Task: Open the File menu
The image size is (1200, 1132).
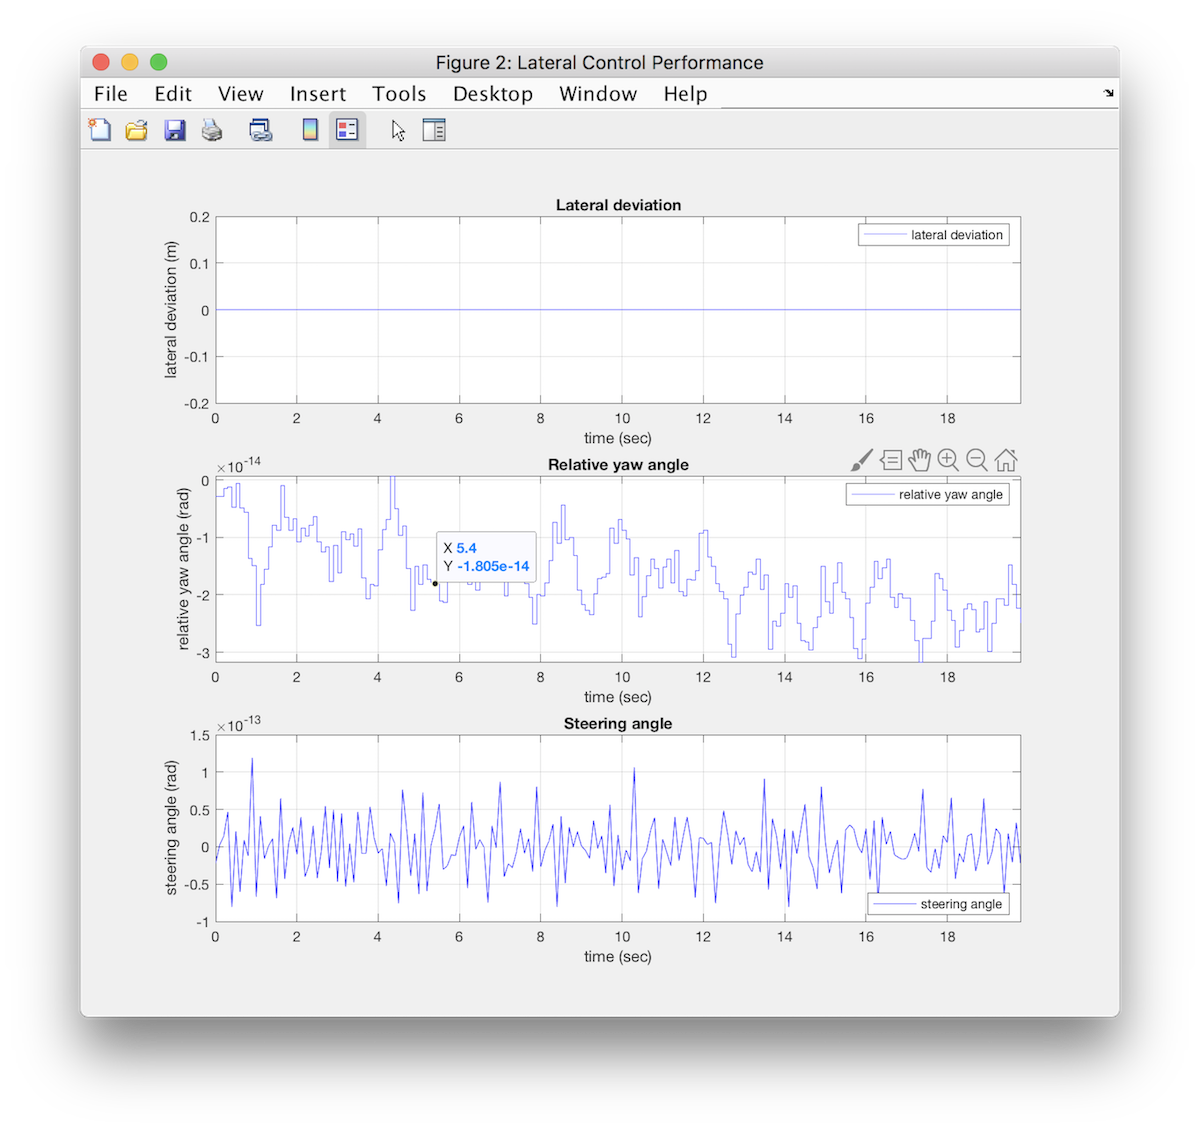Action: tap(111, 94)
